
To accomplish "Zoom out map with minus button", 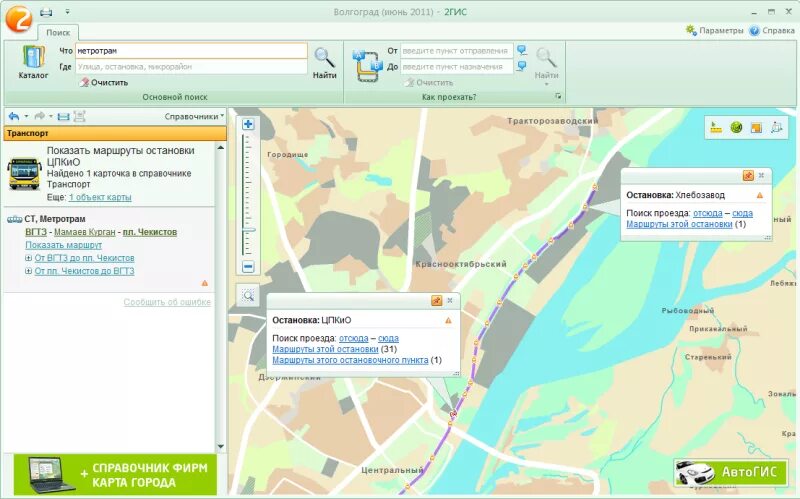I will tap(248, 266).
